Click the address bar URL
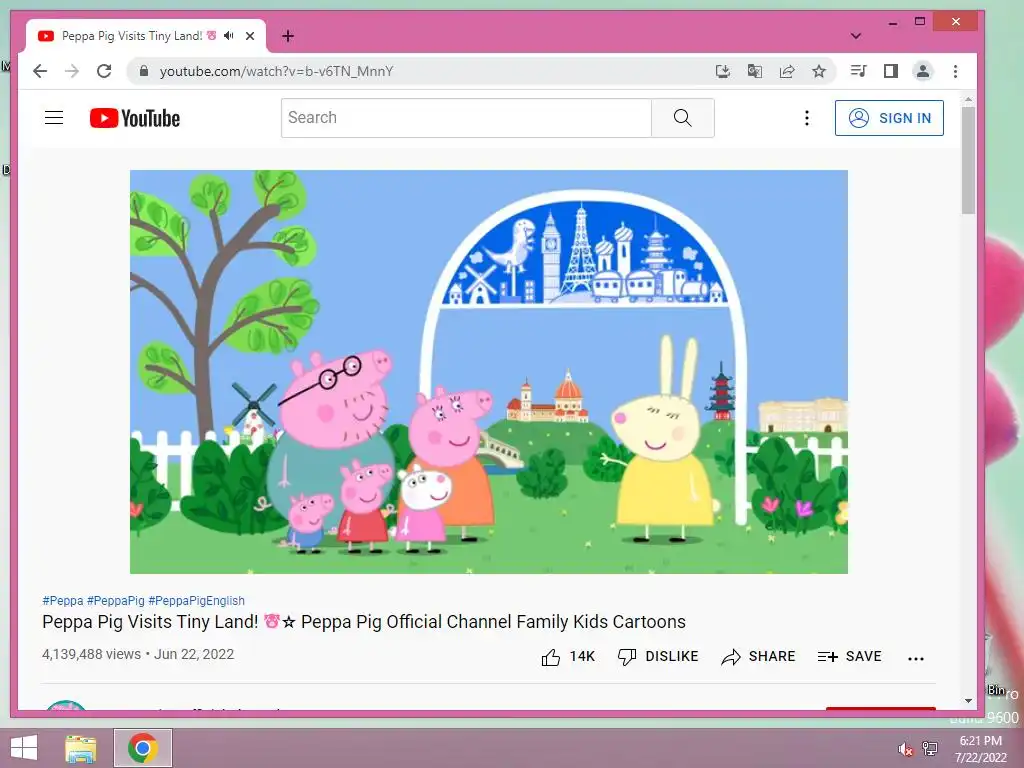 pos(276,71)
